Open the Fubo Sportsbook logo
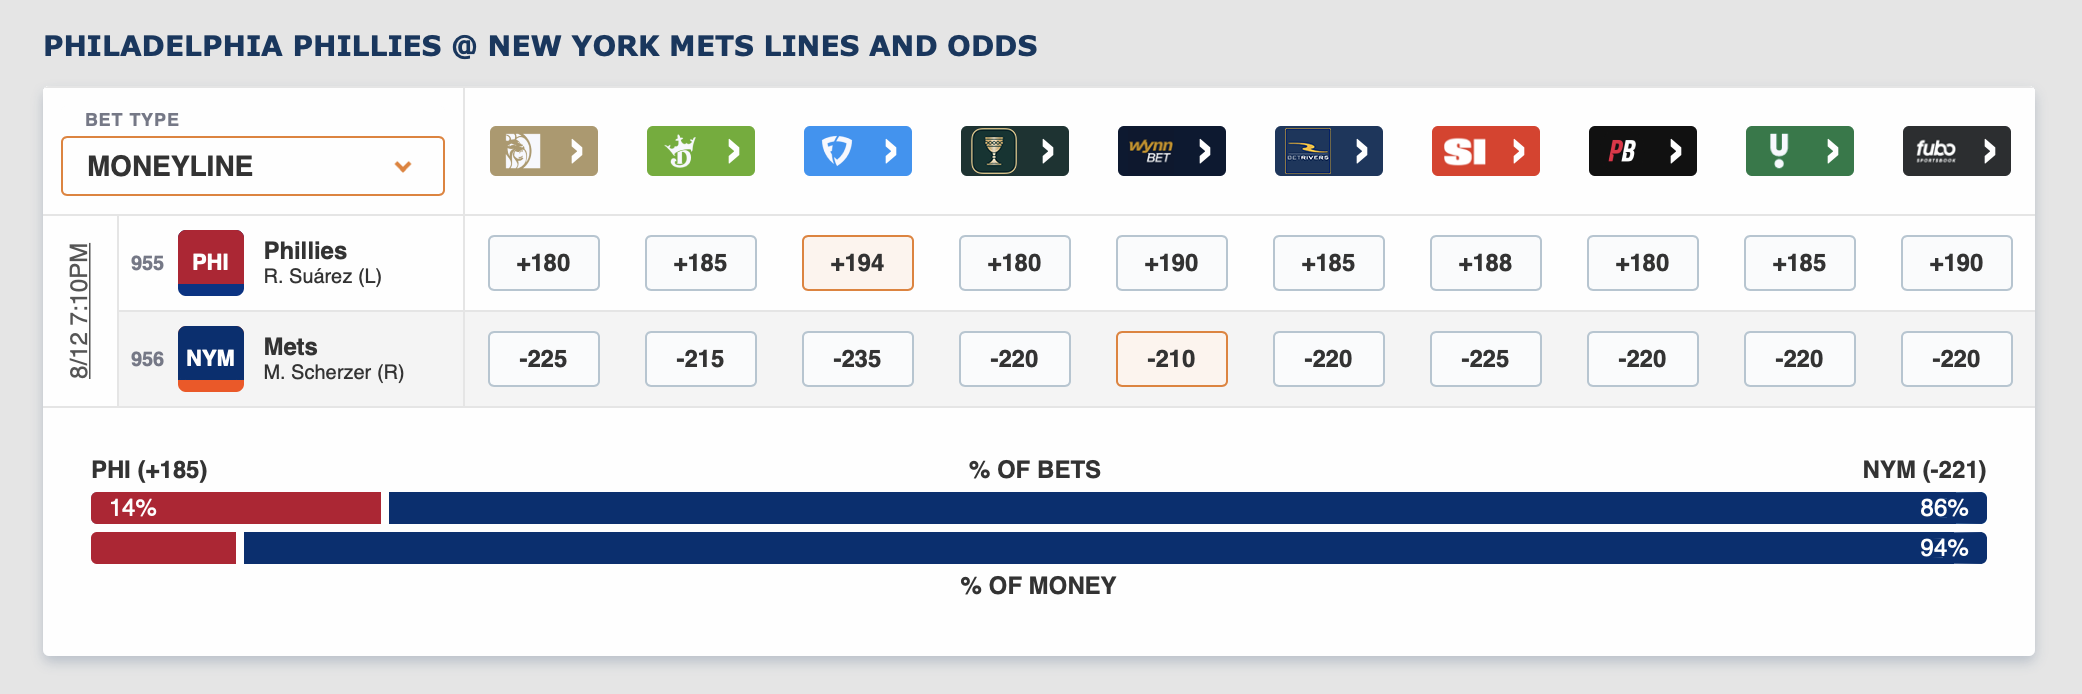 (1956, 151)
